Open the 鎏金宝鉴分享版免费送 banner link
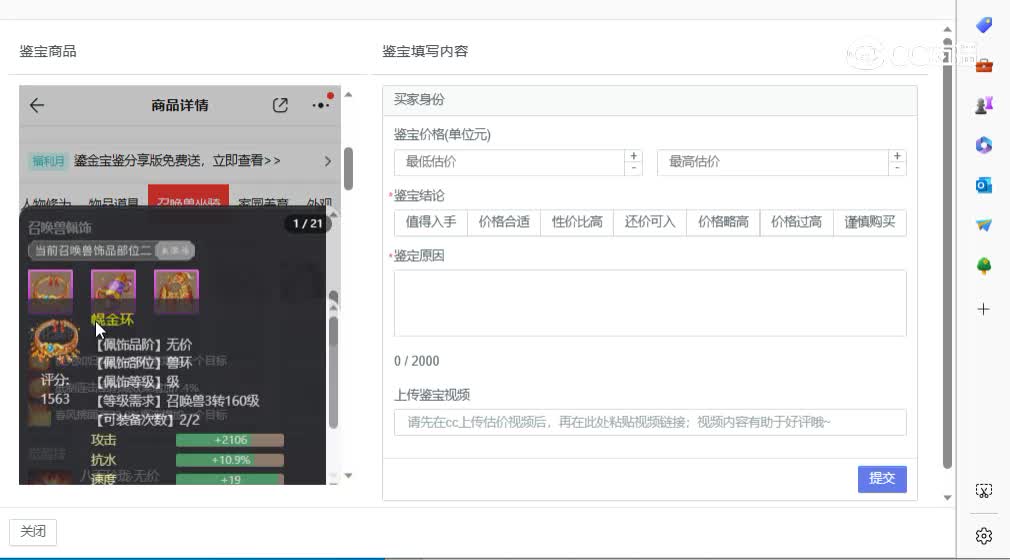 click(177, 160)
